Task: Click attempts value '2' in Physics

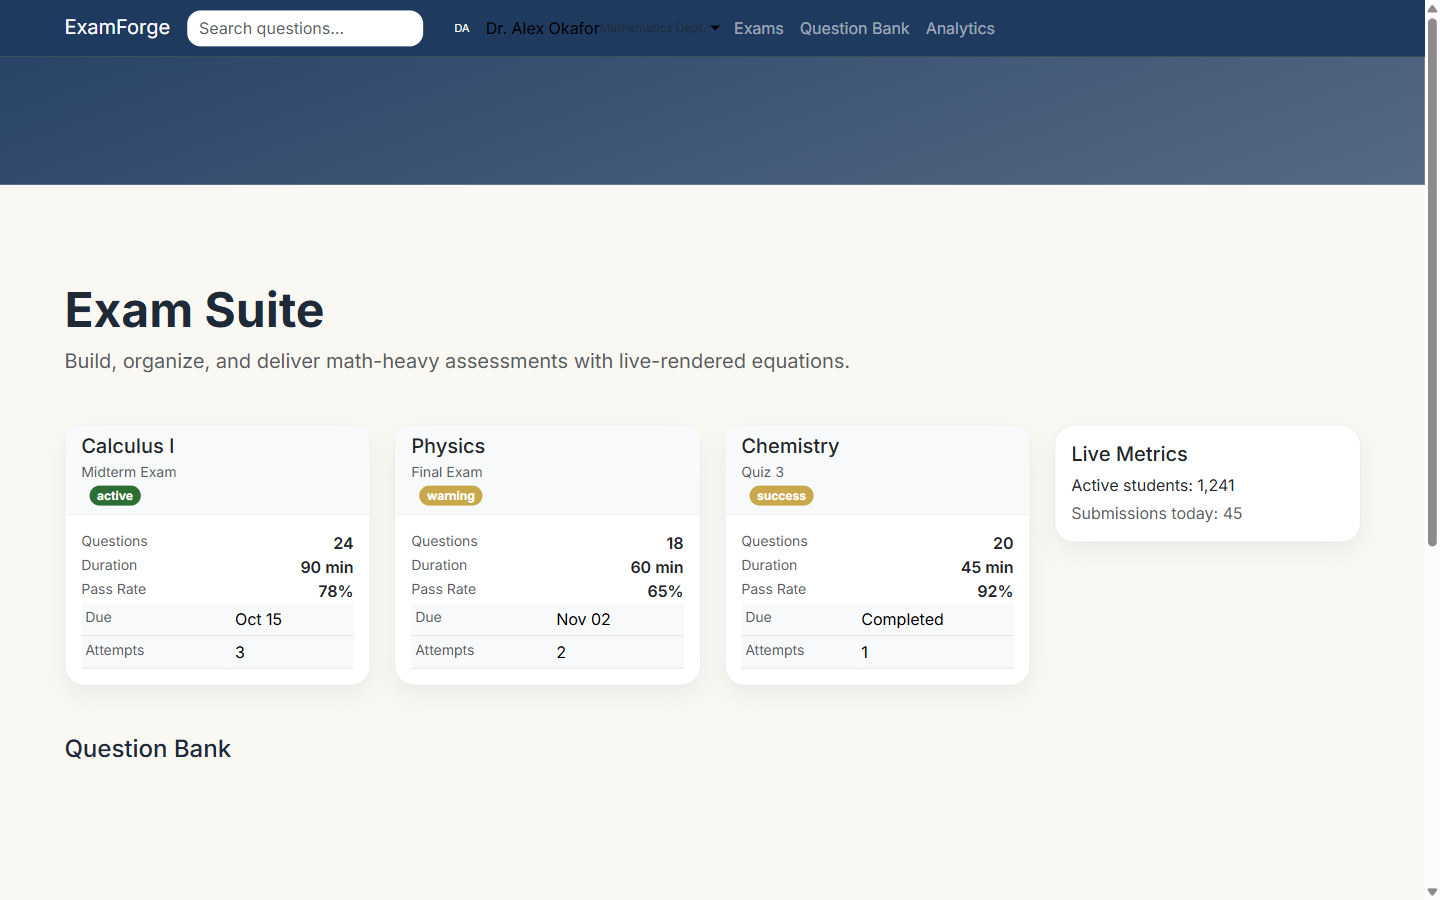Action: (561, 652)
